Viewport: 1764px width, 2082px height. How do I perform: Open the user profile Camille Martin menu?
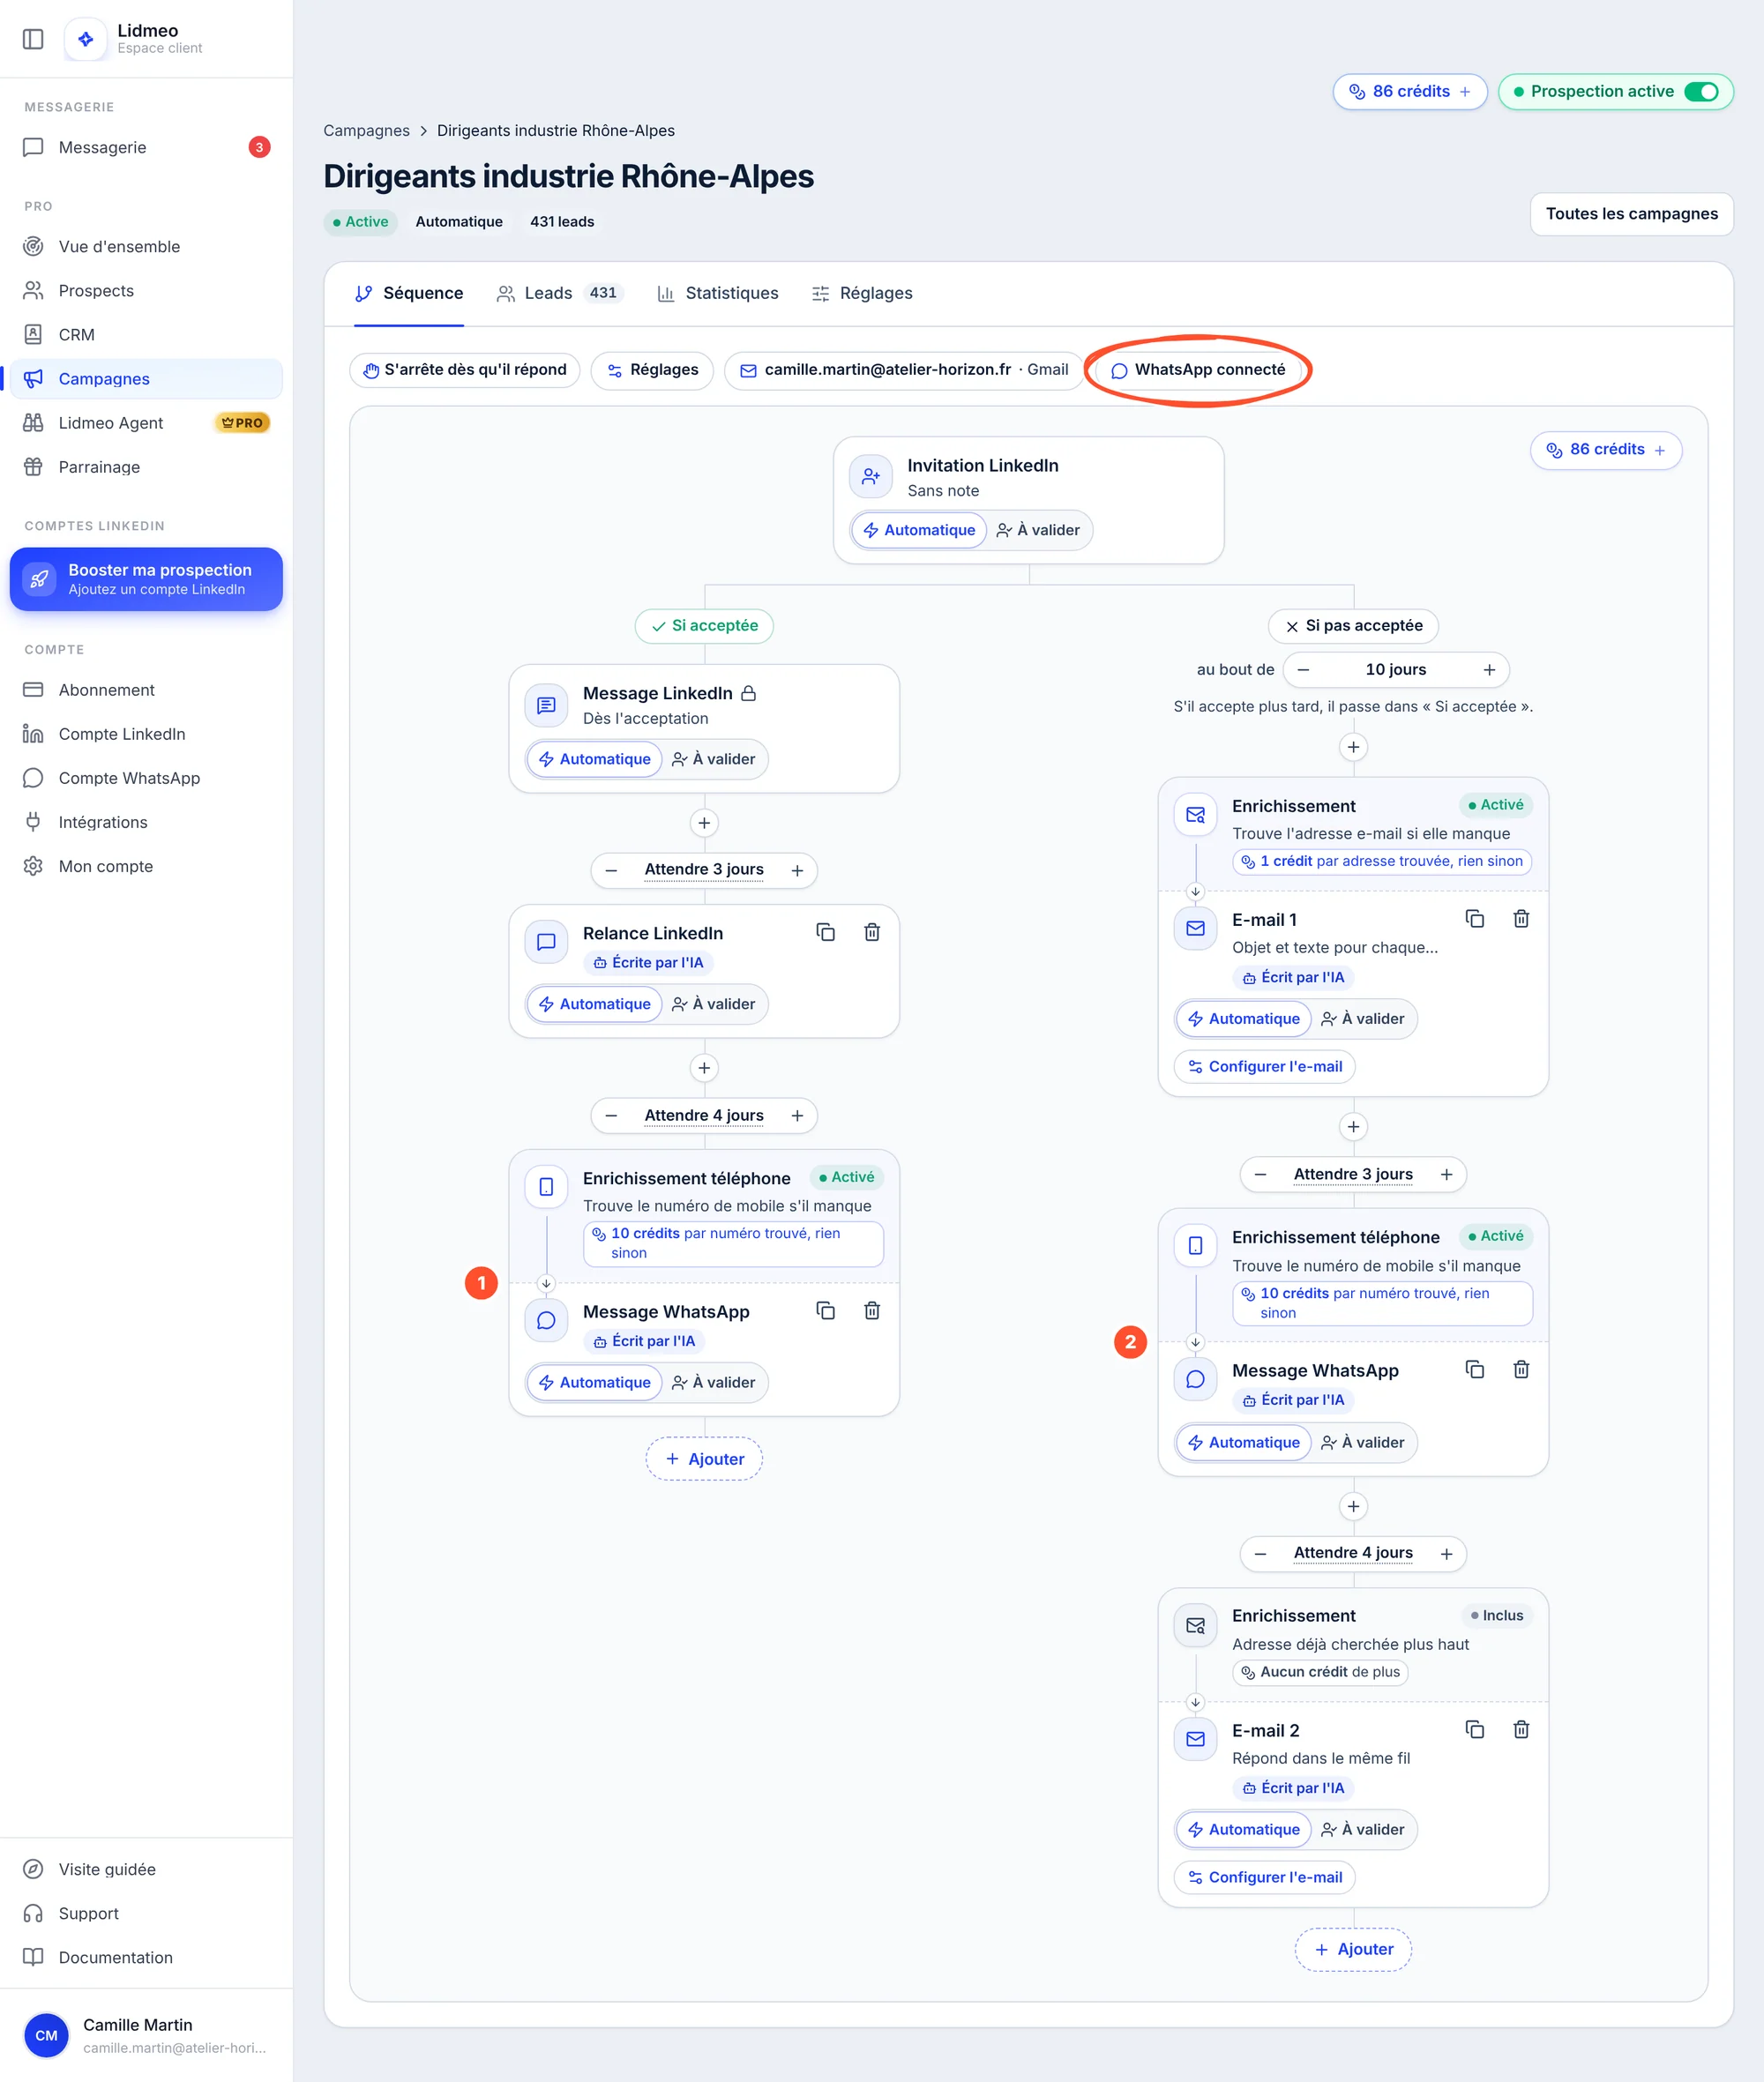click(x=146, y=2035)
